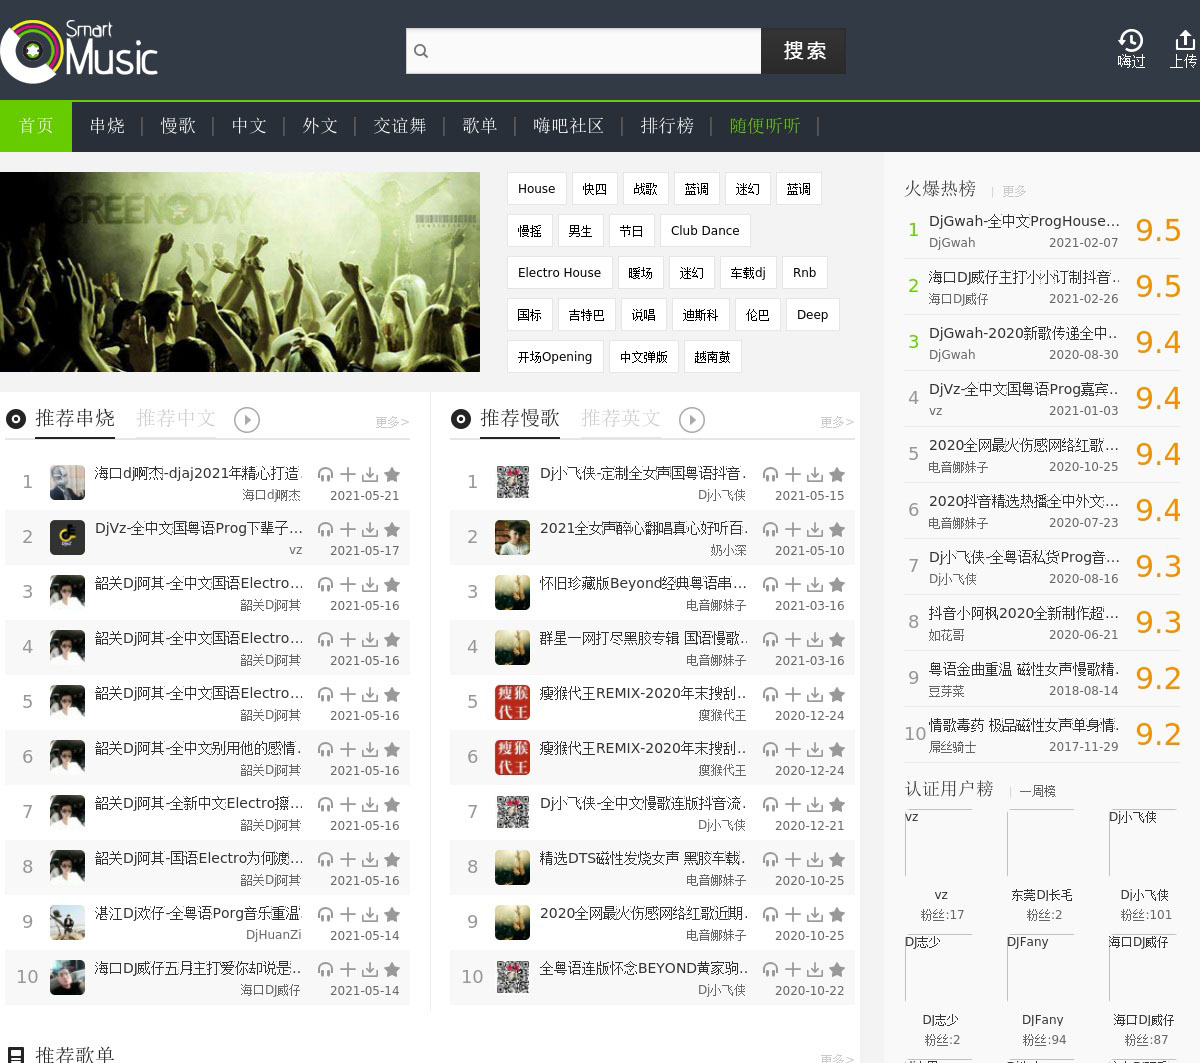Select the Club Dance genre tag
1200x1063 pixels.
coord(705,231)
